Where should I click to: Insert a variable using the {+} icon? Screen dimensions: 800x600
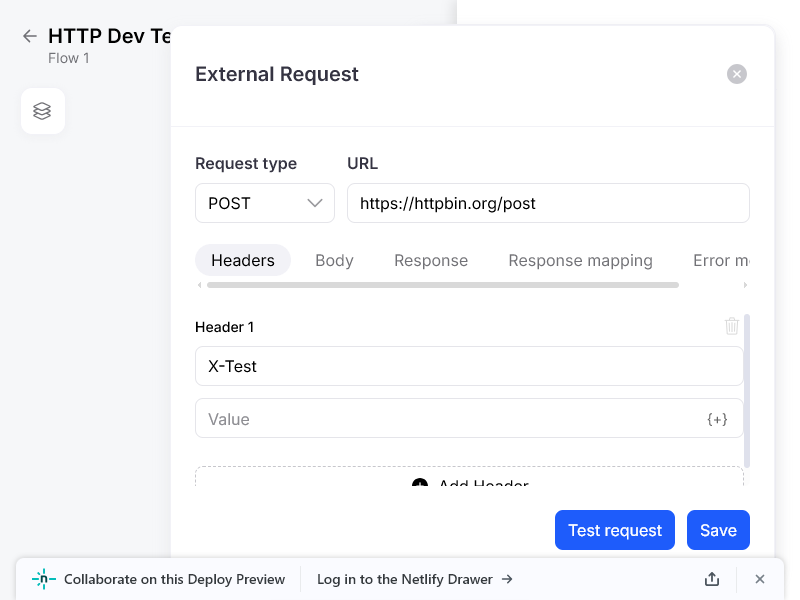717,419
